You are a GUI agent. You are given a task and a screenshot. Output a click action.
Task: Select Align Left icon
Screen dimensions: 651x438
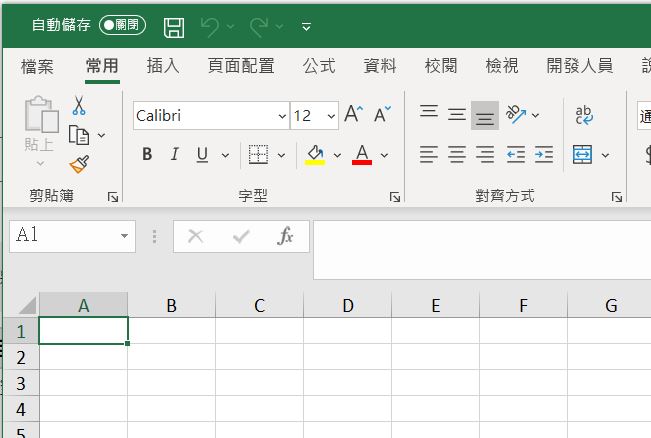click(x=429, y=154)
